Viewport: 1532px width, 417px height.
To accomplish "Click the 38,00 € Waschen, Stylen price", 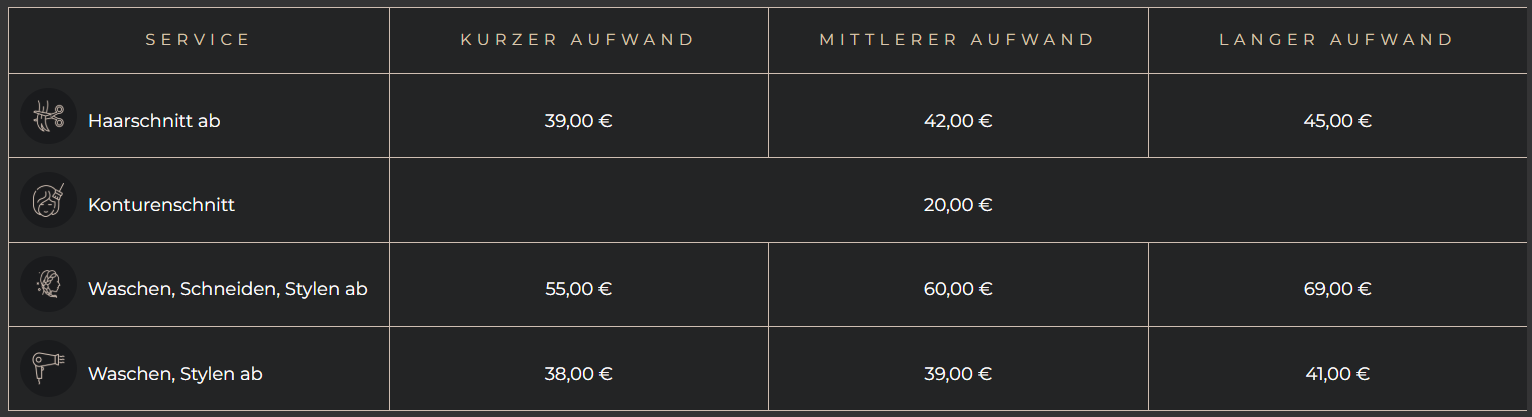I will pos(579,374).
